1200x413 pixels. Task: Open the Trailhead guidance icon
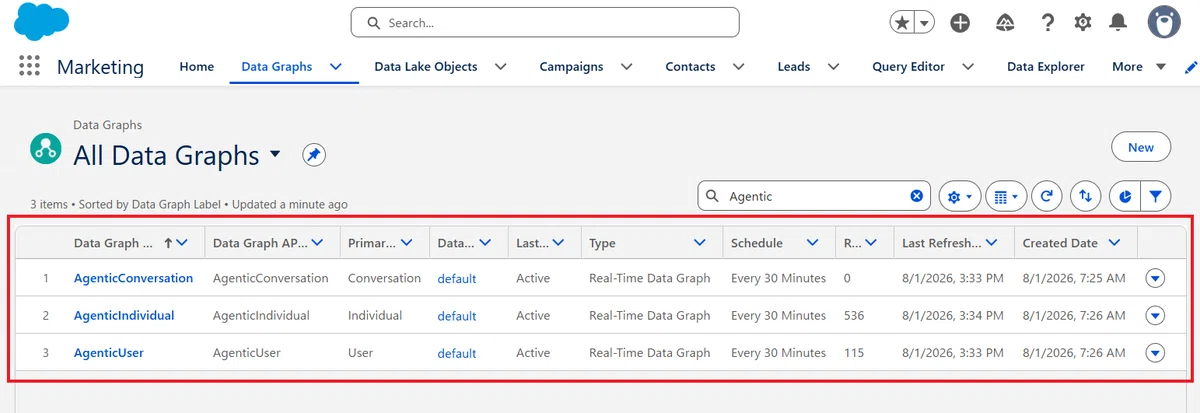(1006, 22)
